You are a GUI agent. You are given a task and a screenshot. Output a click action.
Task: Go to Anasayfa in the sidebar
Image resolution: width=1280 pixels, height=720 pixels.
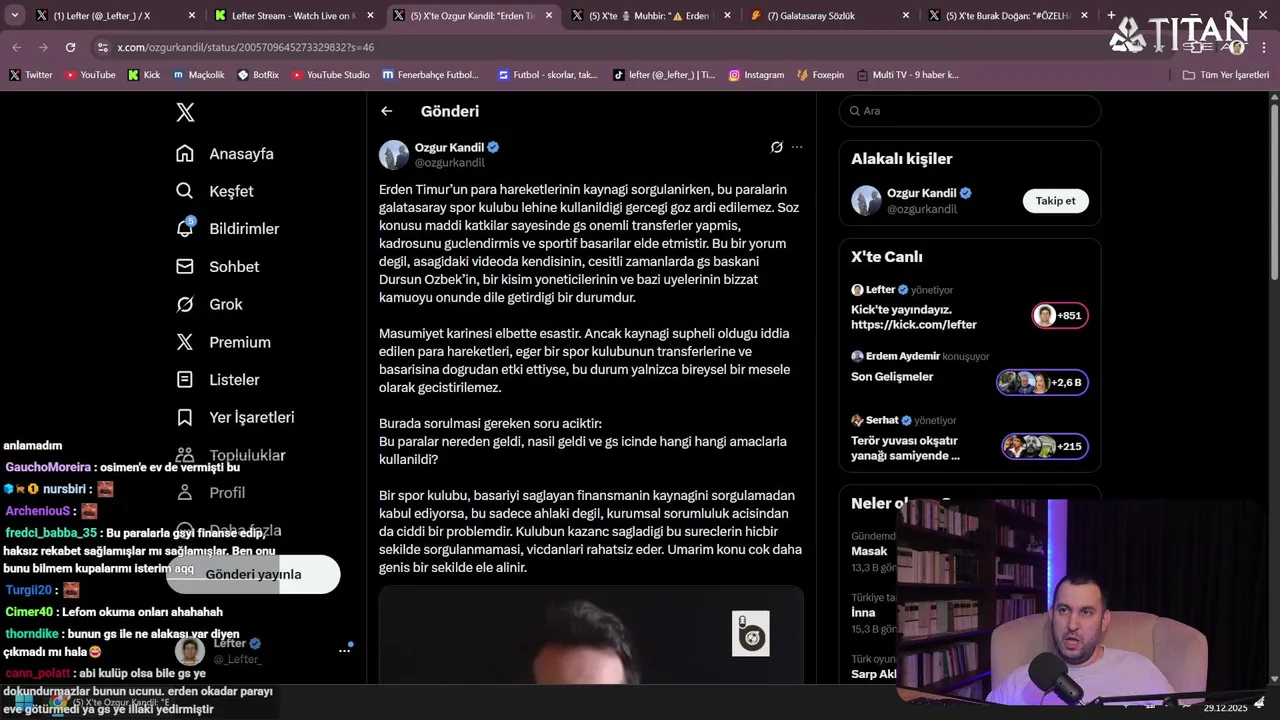pyautogui.click(x=225, y=154)
